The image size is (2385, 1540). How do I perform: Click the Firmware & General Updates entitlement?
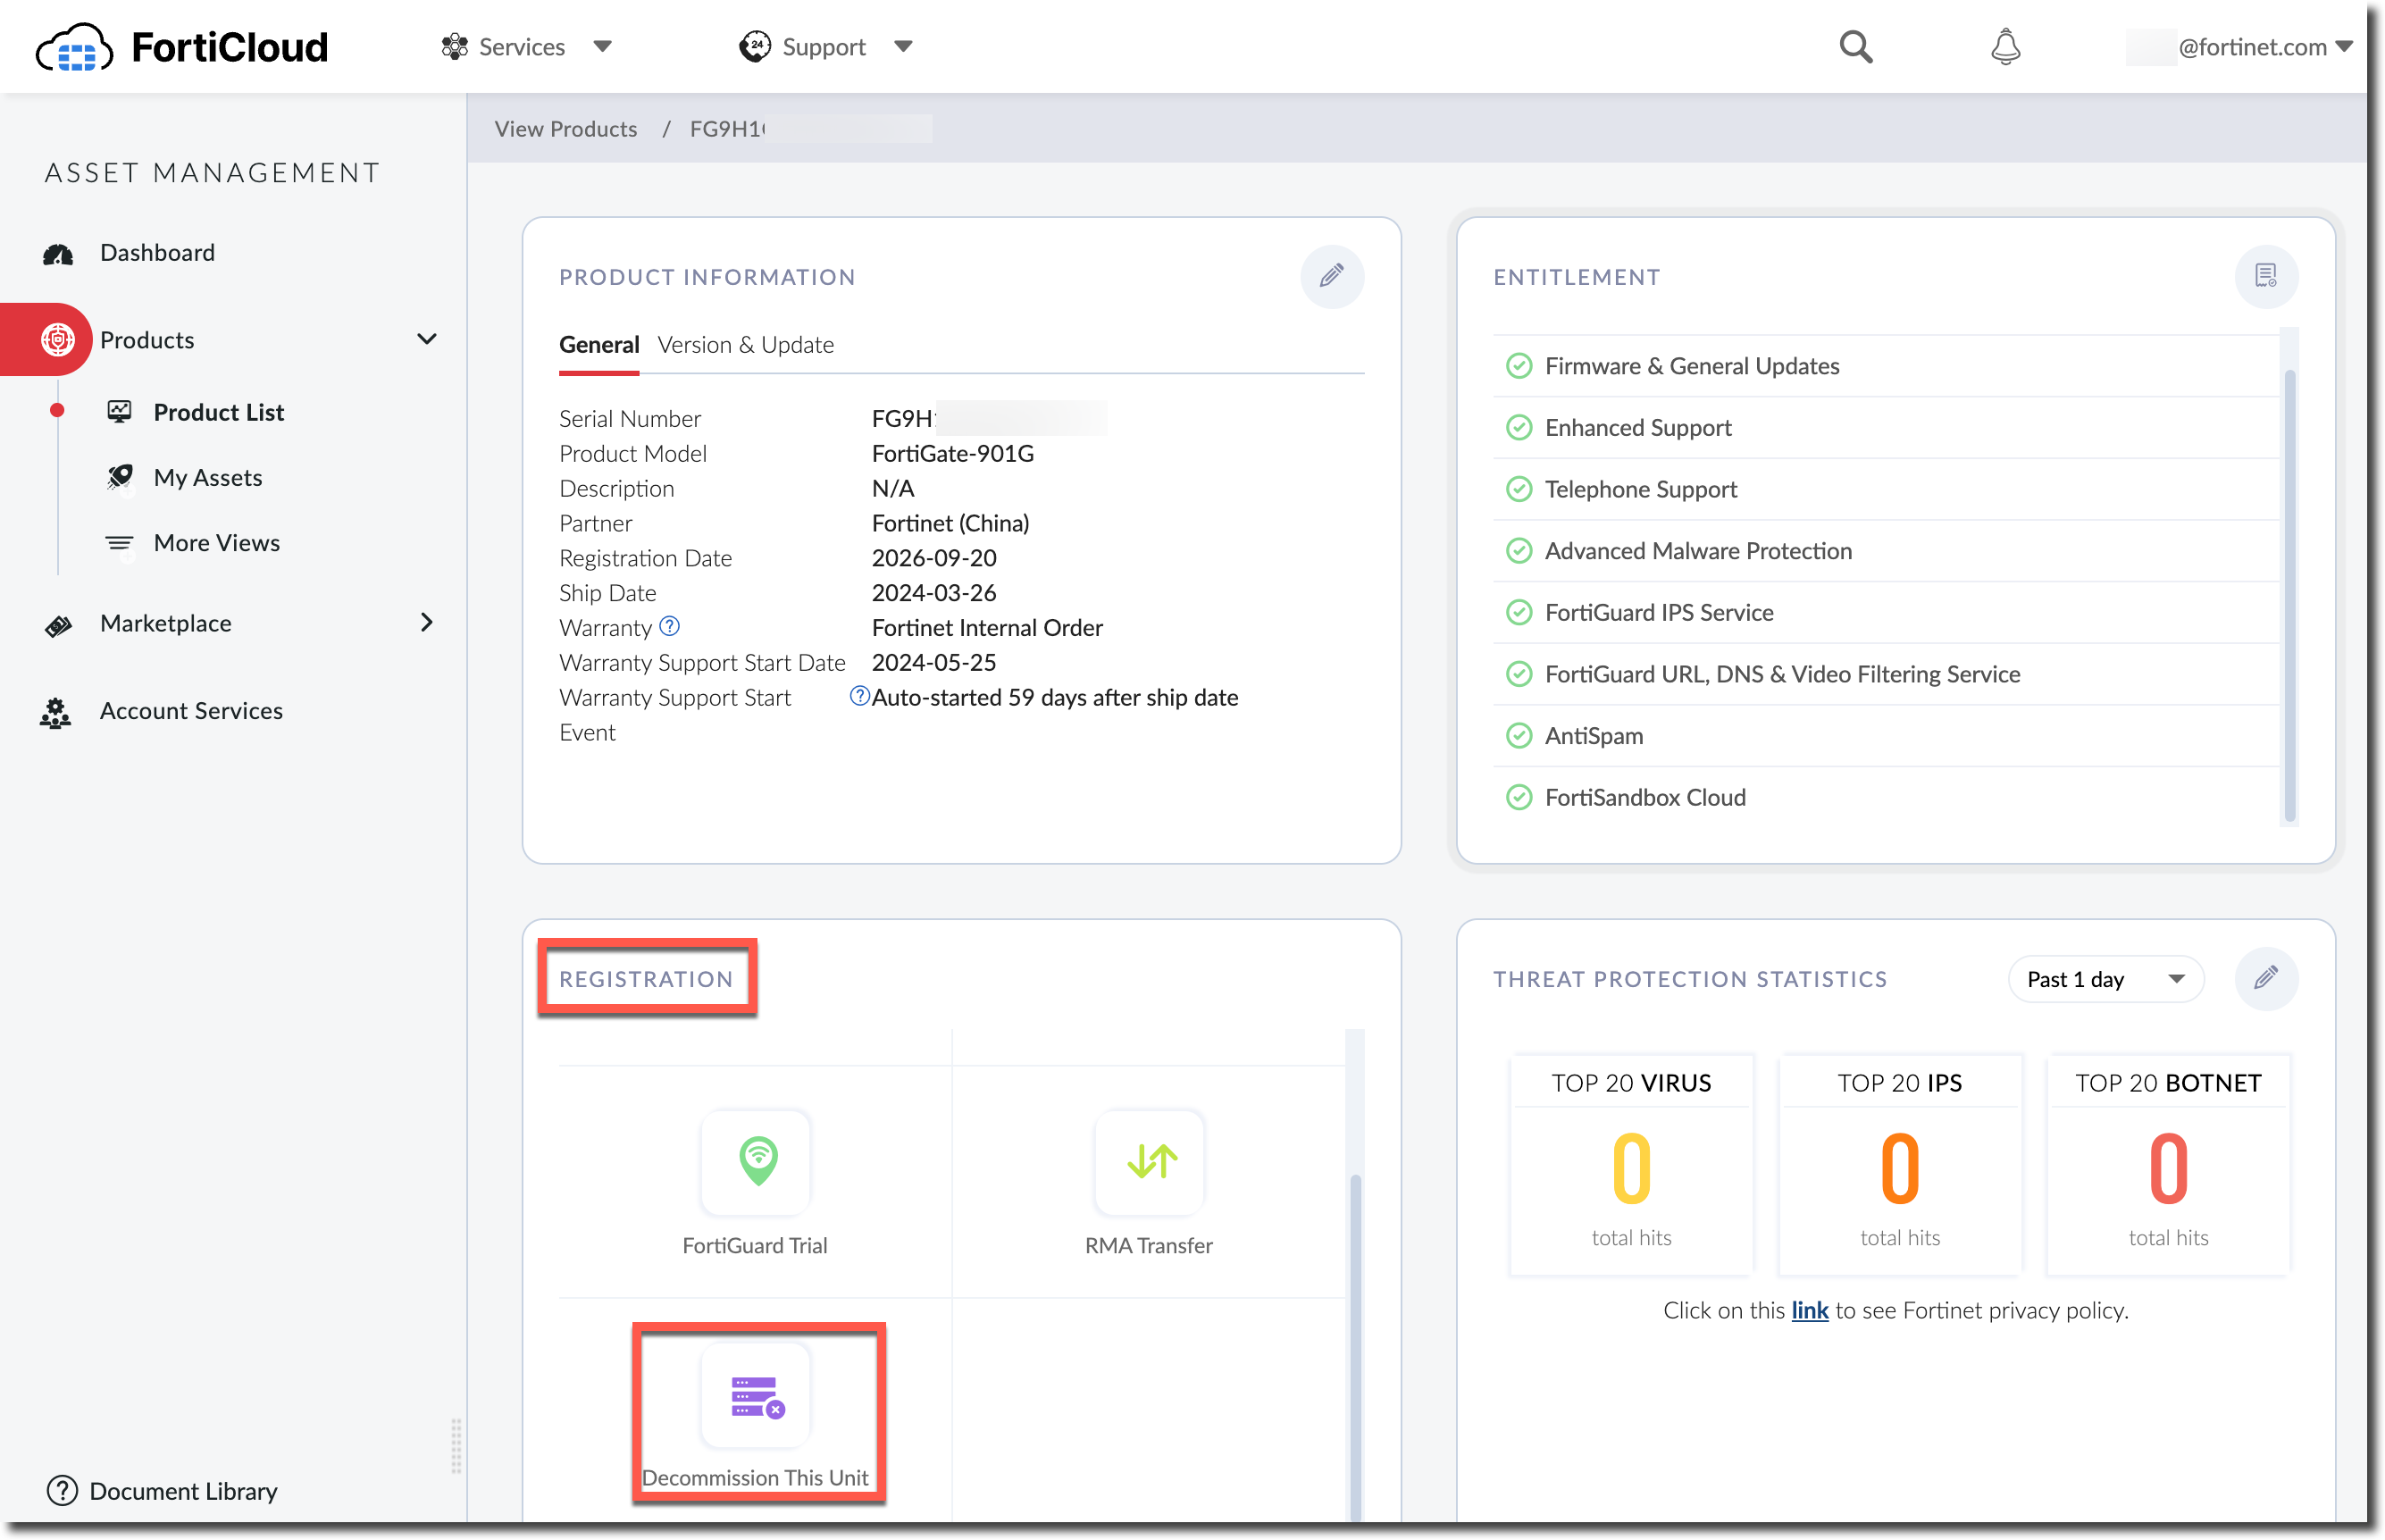(1885, 366)
